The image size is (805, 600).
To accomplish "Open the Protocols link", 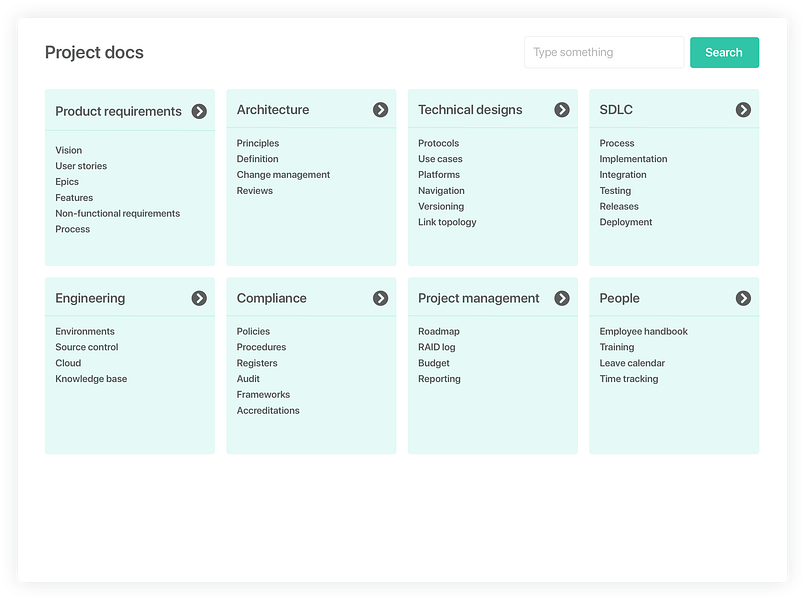I will click(x=438, y=143).
